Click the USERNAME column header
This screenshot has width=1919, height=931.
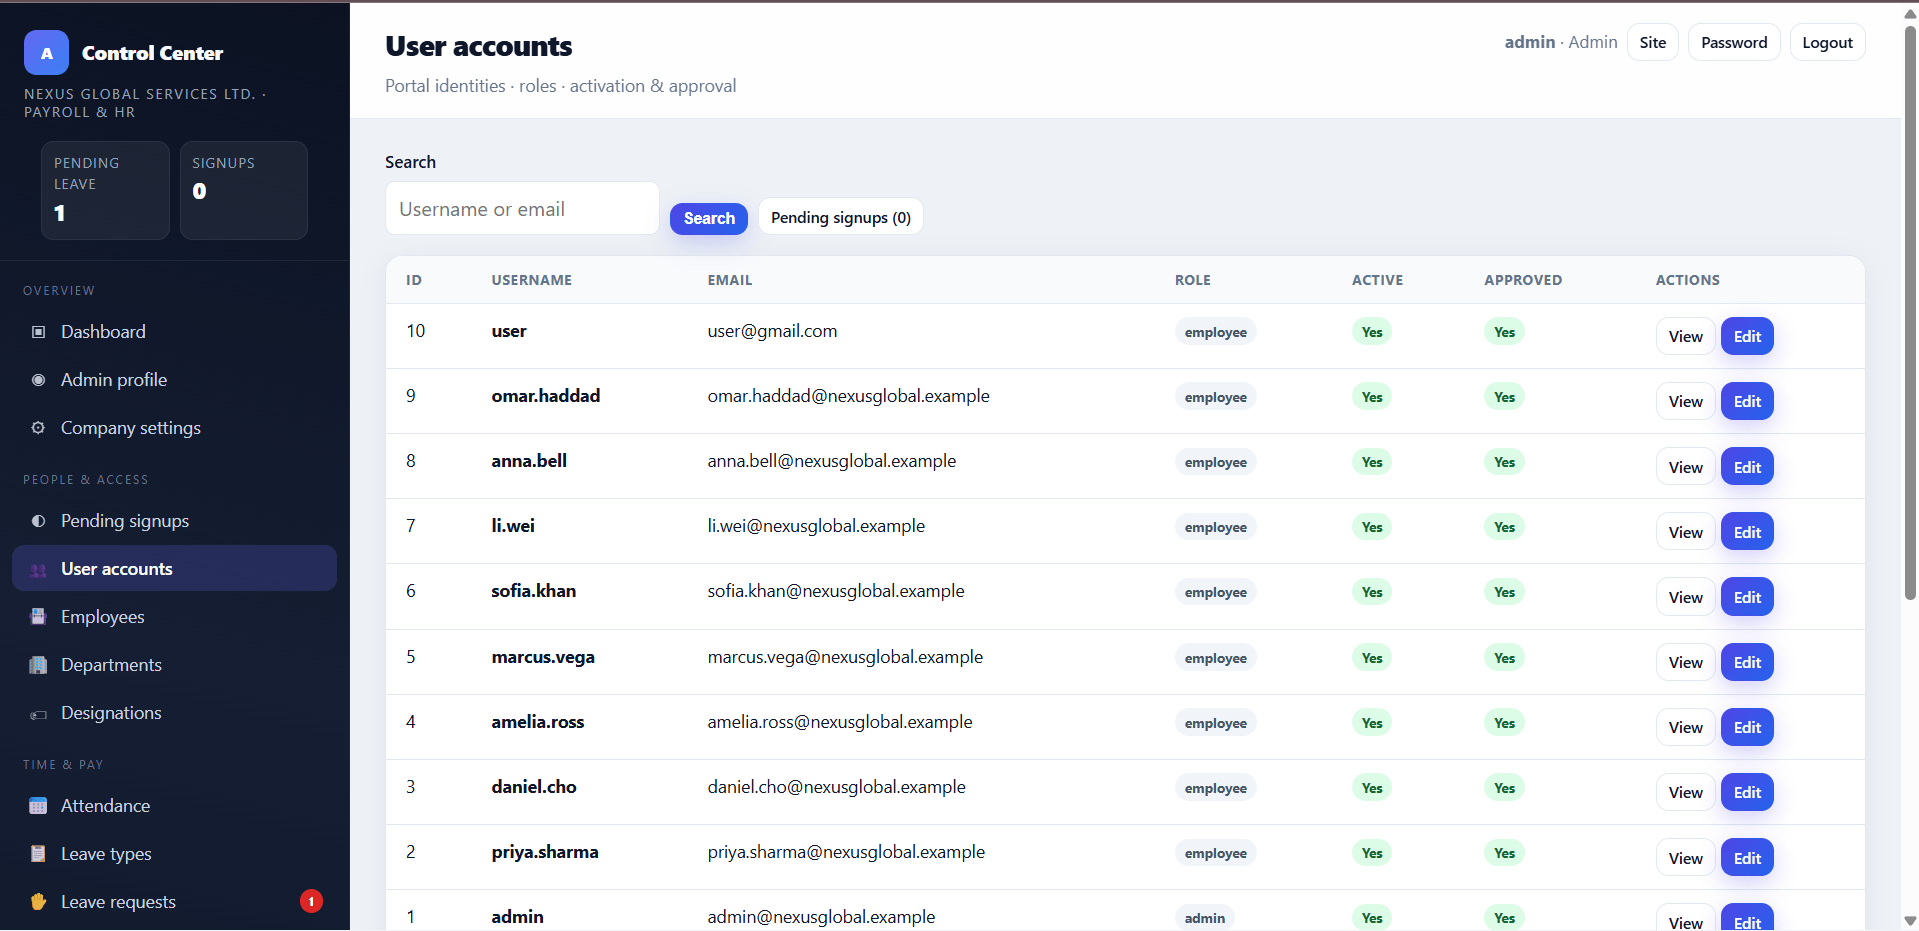(532, 280)
